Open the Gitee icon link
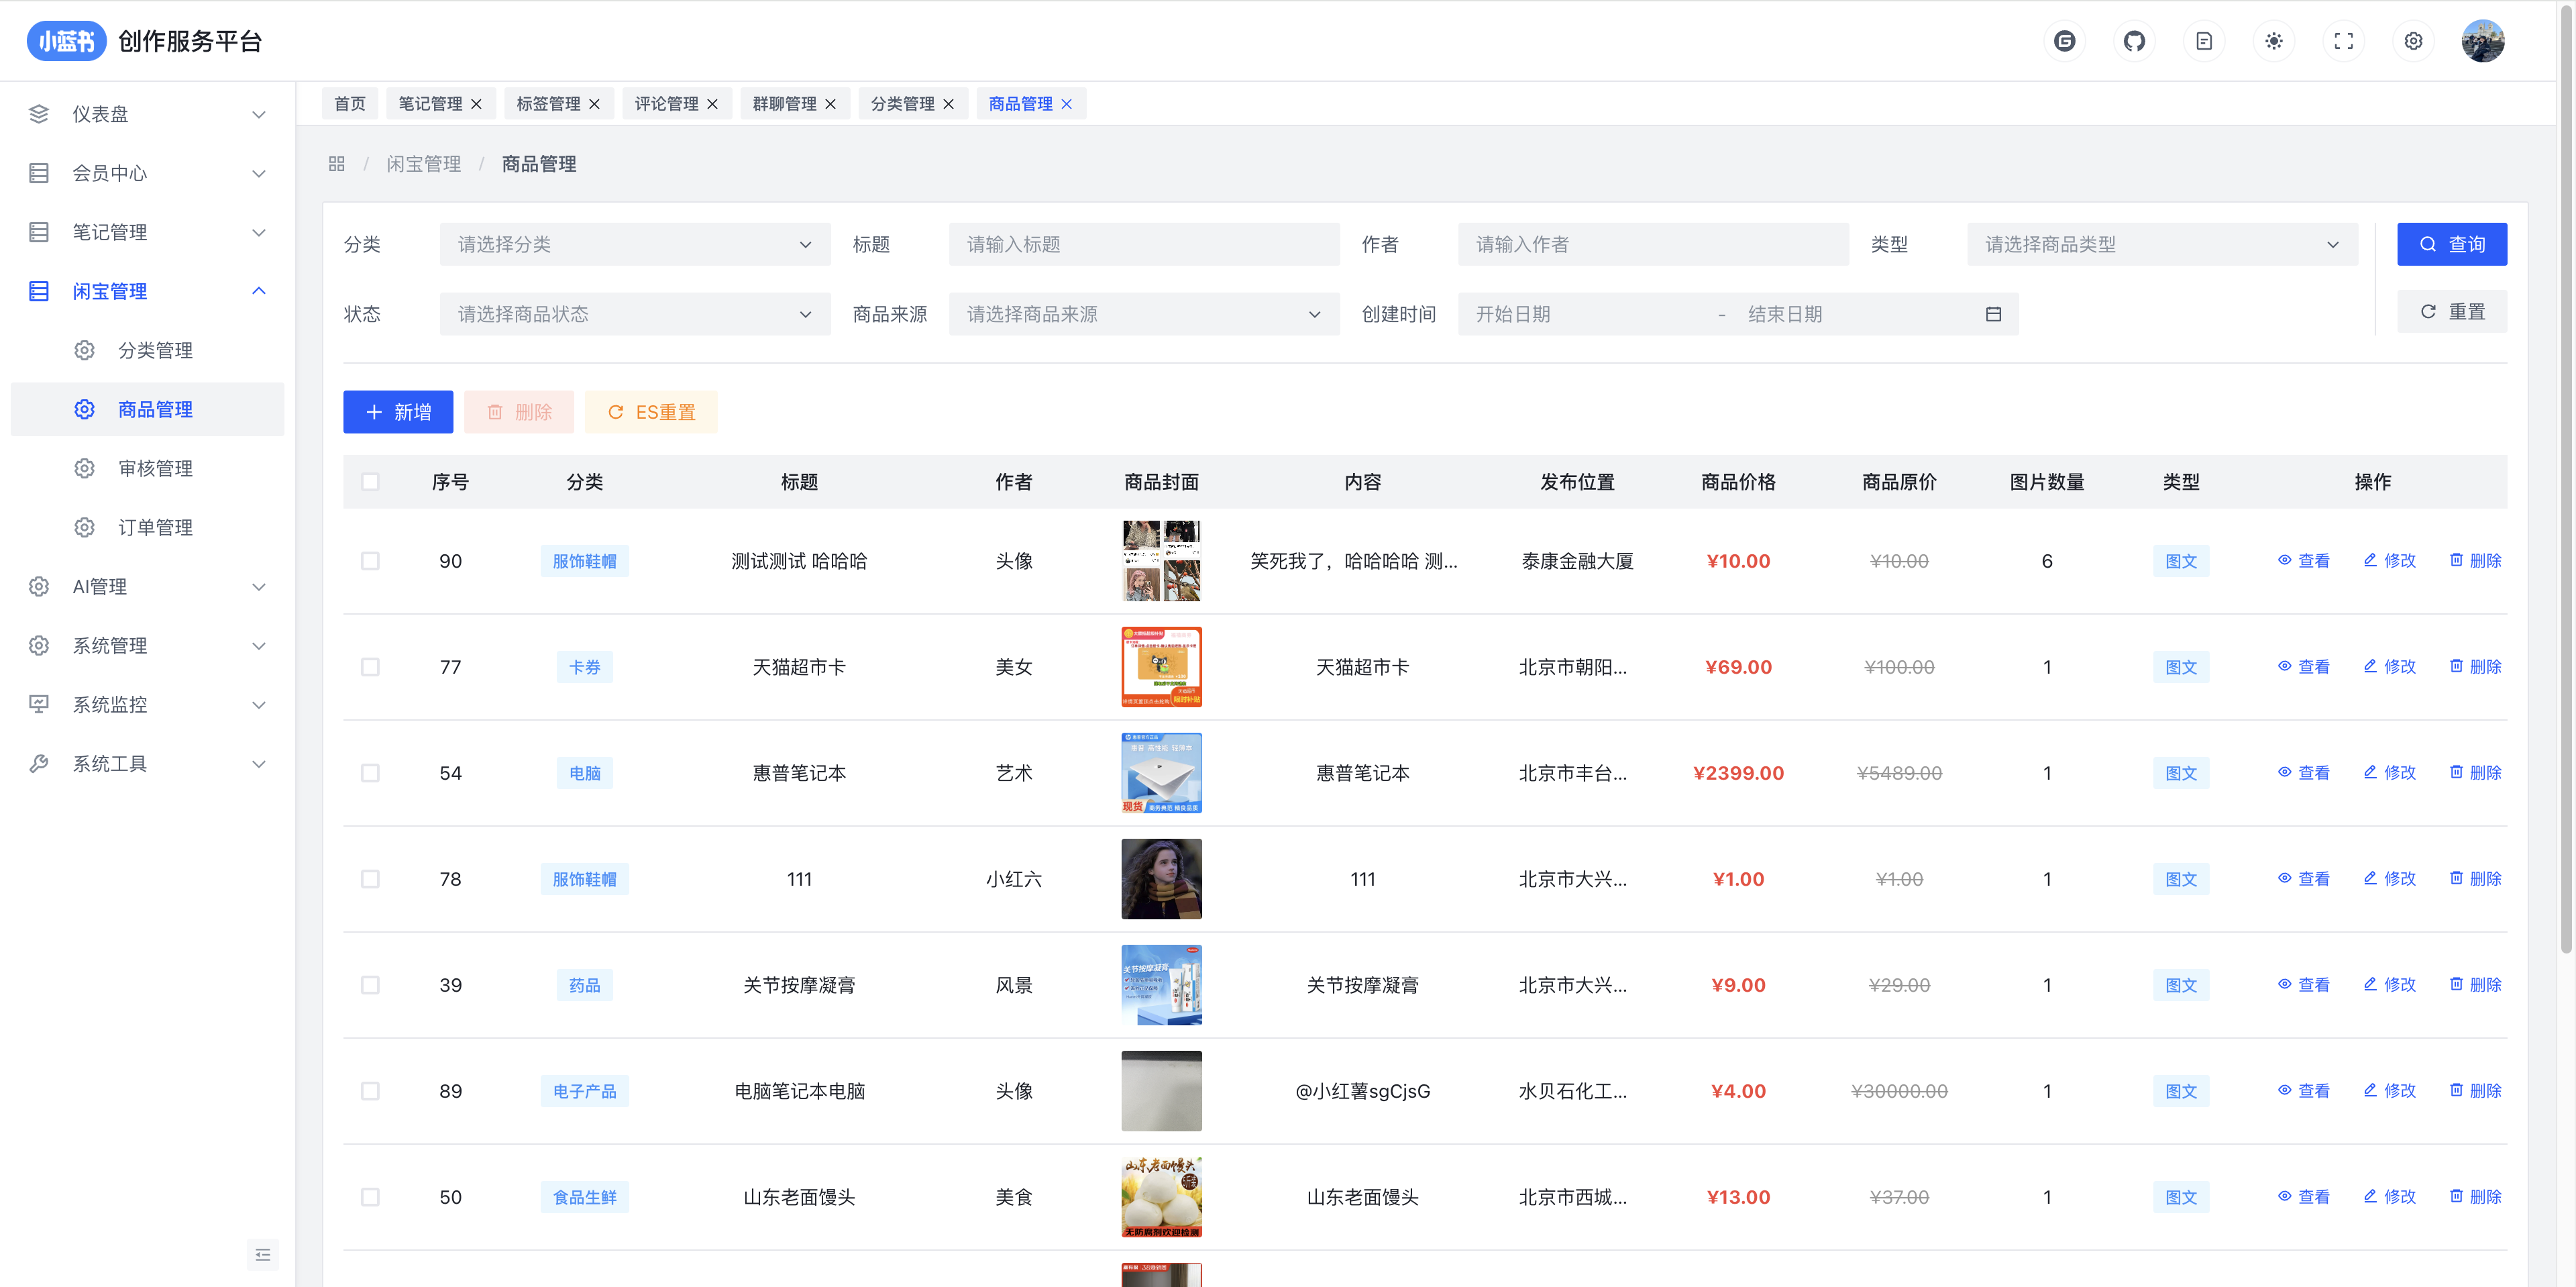The image size is (2576, 1287). [2064, 41]
